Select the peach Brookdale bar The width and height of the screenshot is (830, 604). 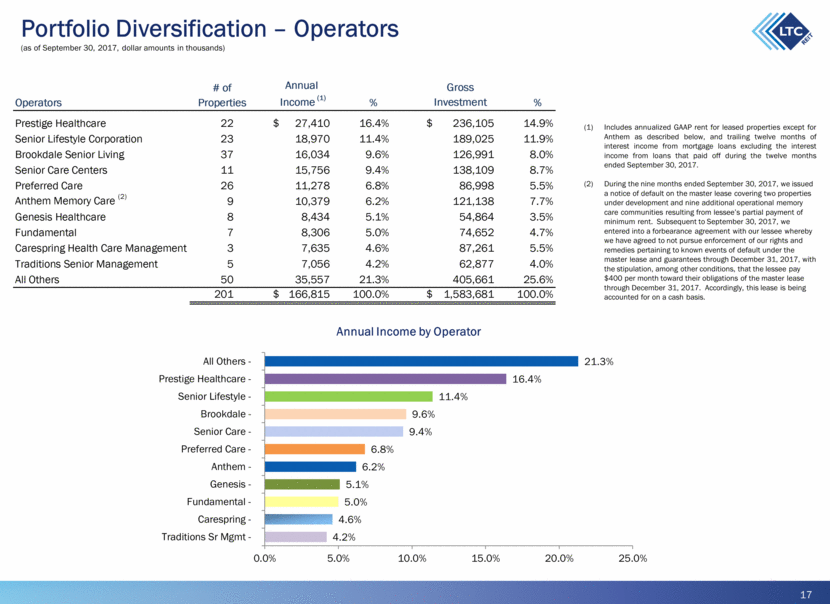[336, 414]
